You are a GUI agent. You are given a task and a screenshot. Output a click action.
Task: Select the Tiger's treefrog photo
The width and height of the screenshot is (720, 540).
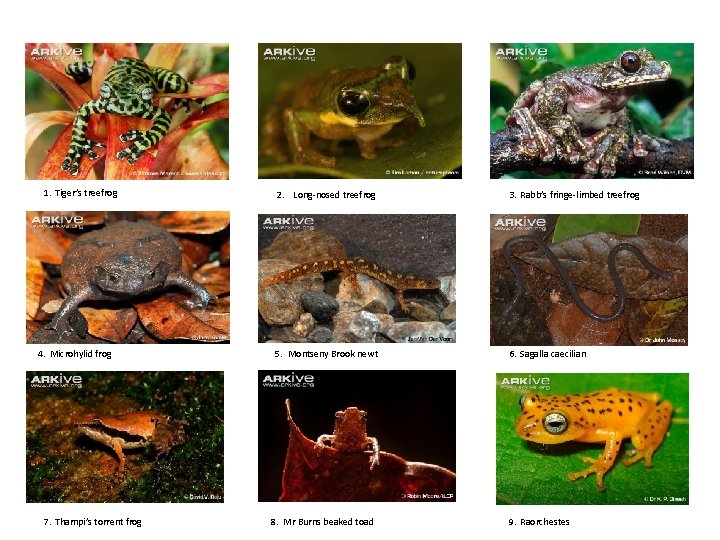pos(127,111)
